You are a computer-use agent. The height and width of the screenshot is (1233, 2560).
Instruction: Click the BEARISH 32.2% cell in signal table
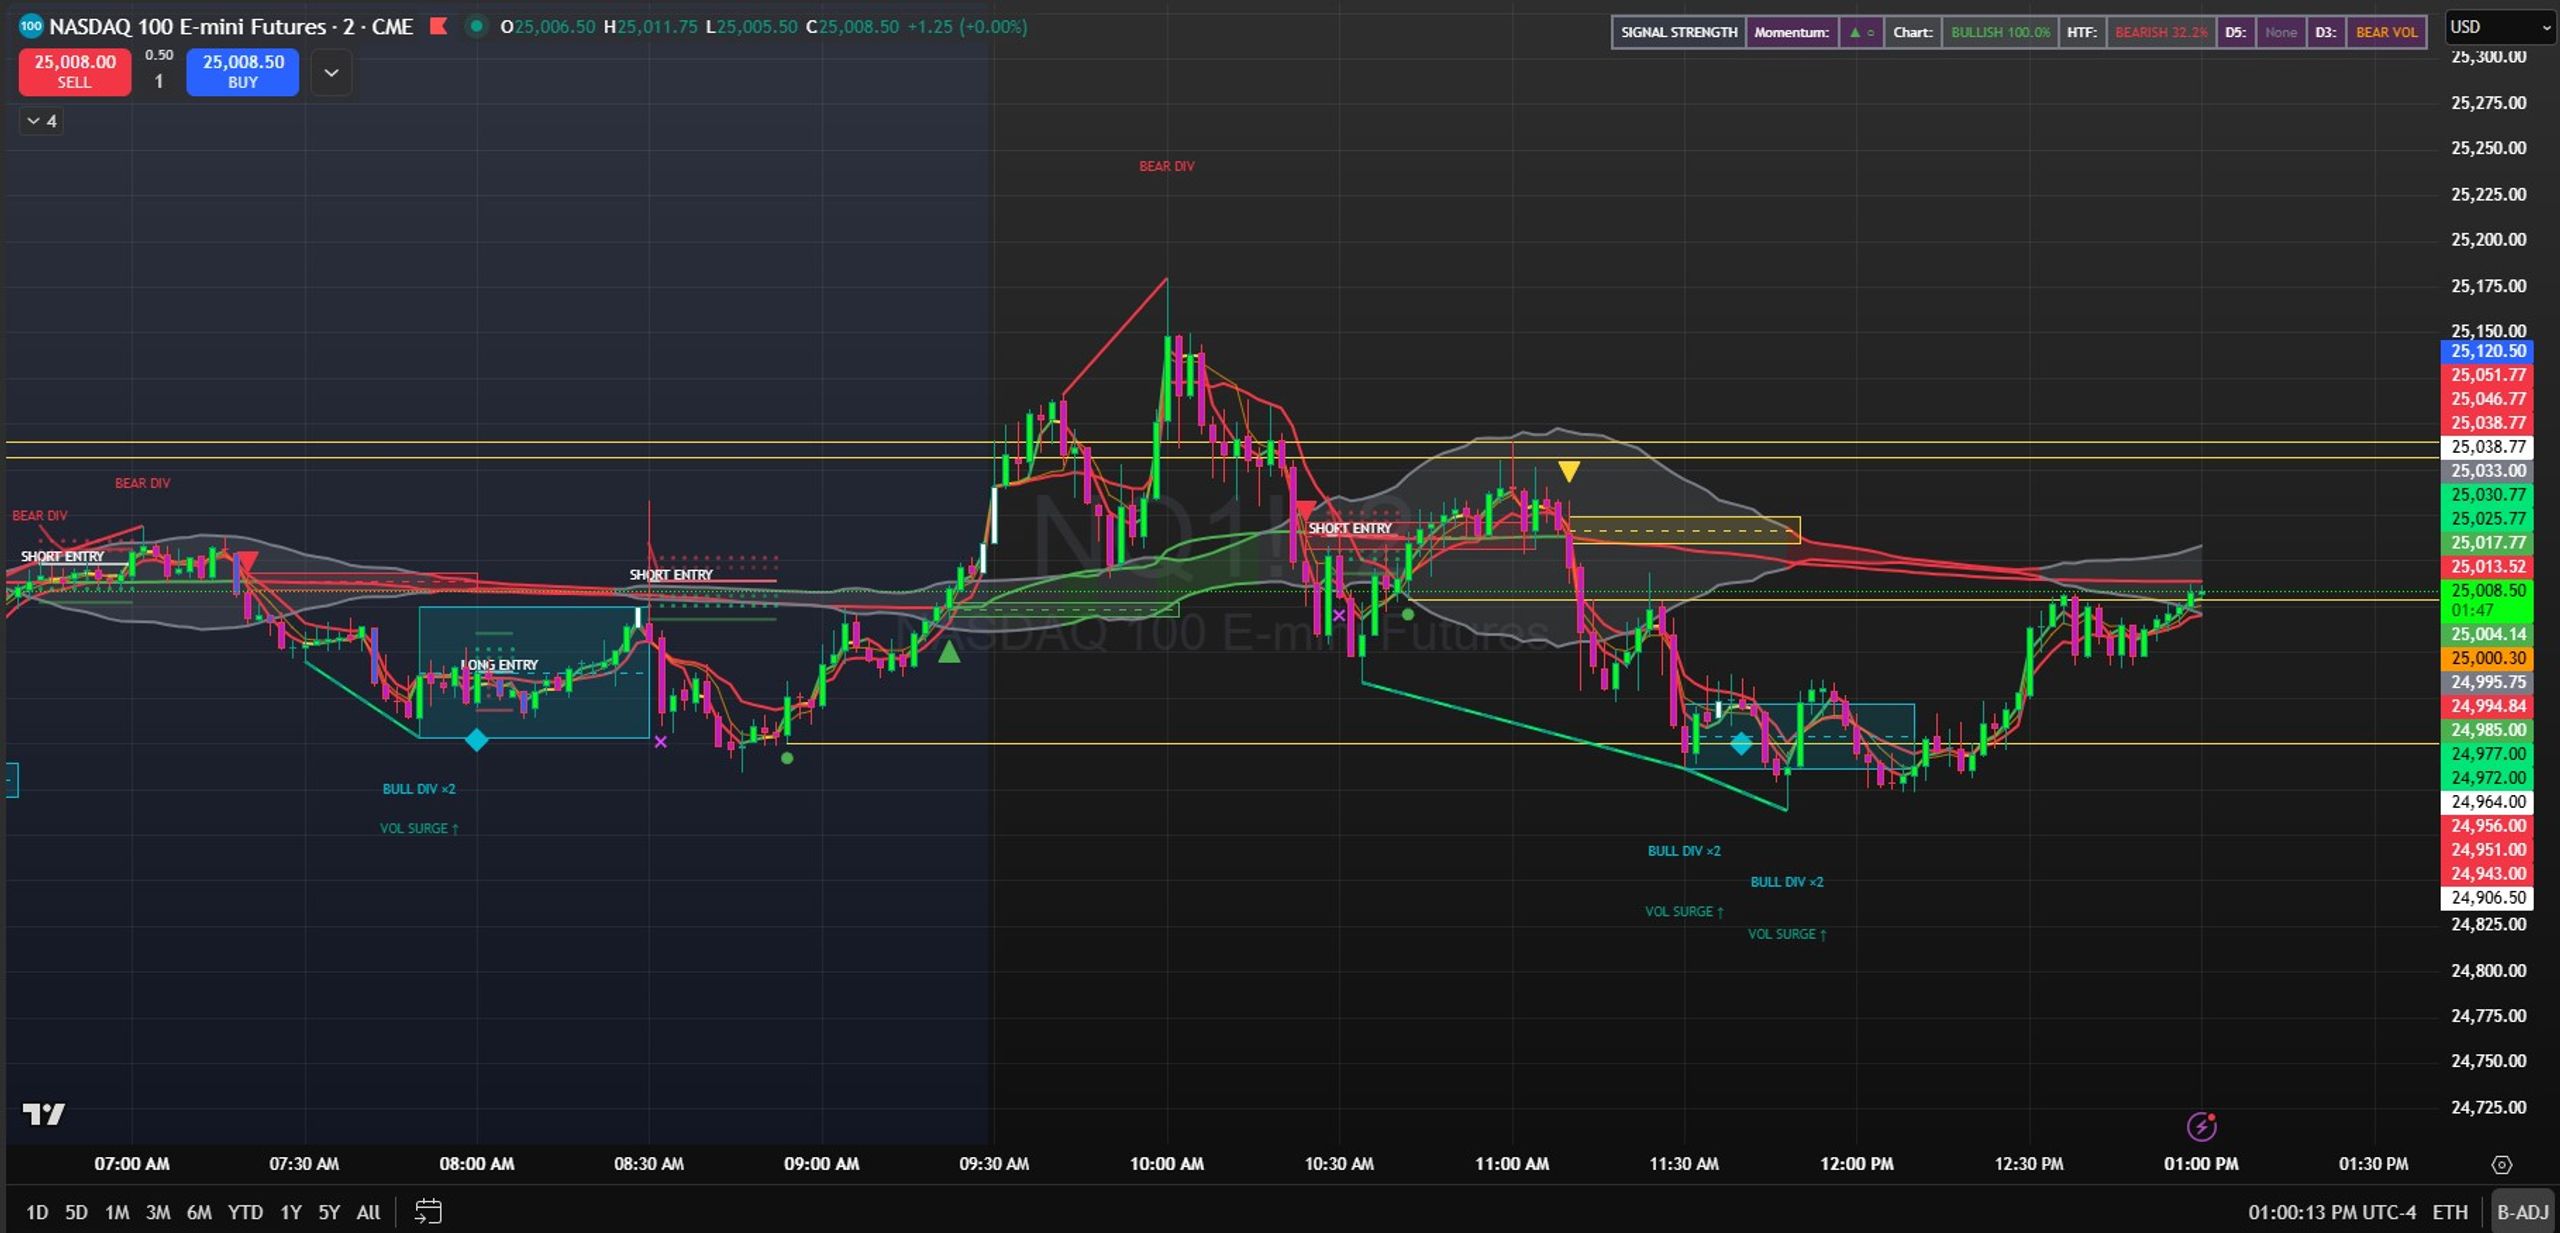[2160, 32]
